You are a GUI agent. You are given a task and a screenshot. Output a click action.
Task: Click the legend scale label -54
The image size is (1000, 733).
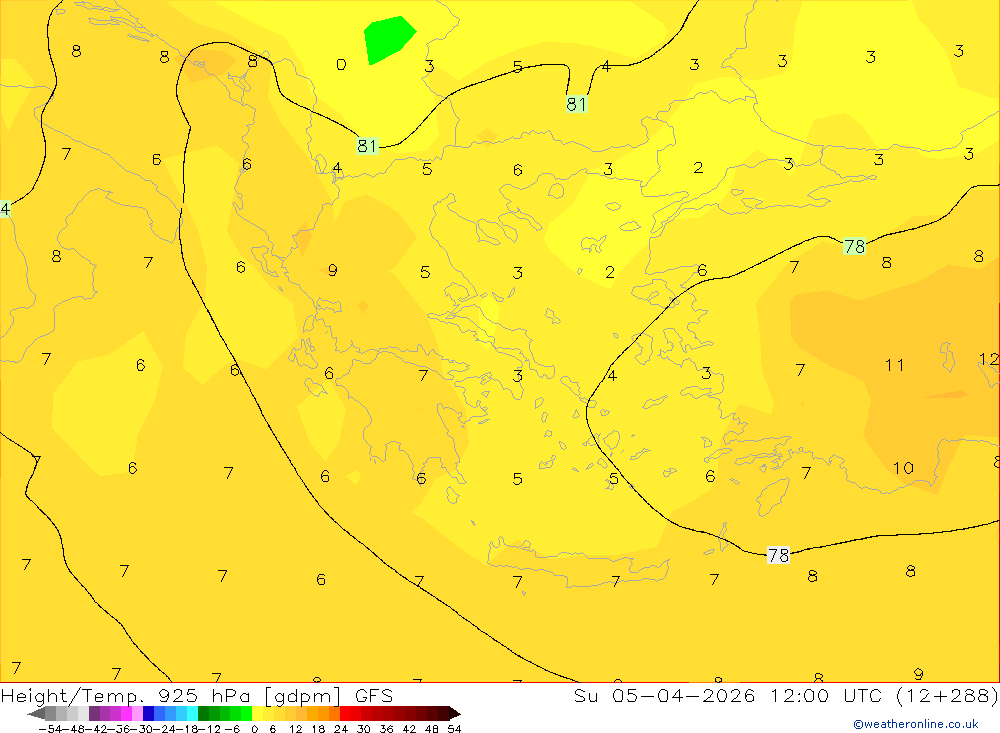[51, 729]
